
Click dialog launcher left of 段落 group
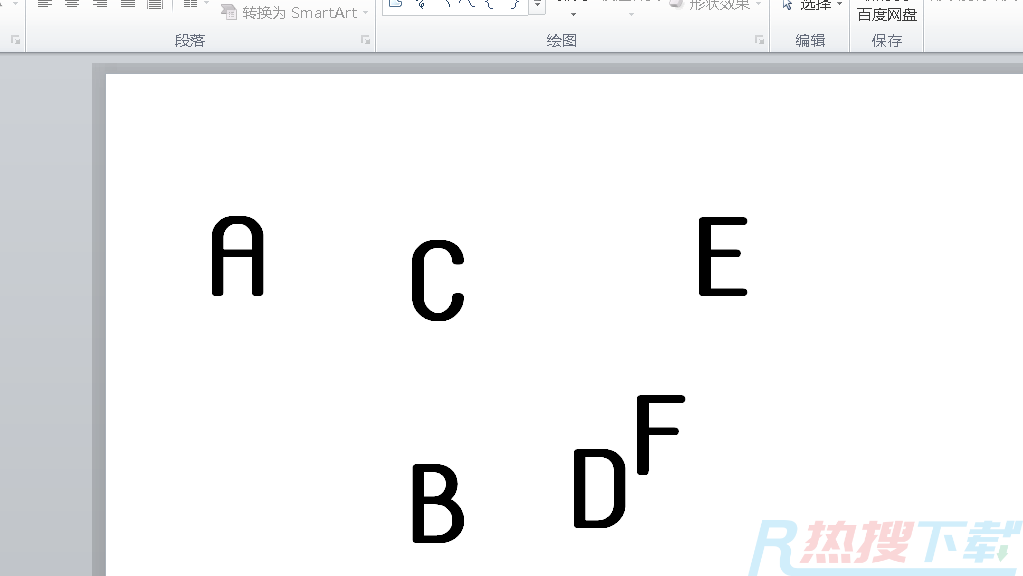coord(15,40)
